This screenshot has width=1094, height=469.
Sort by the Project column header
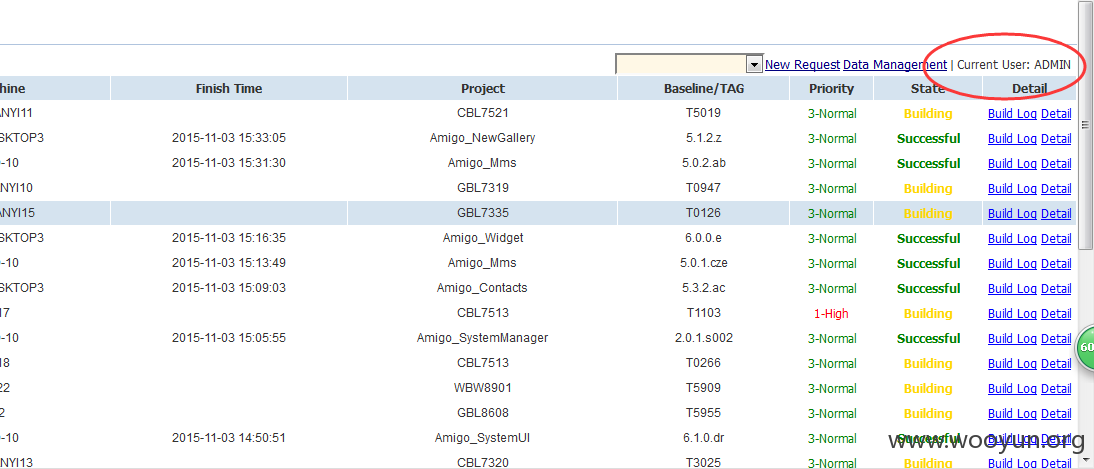[483, 89]
